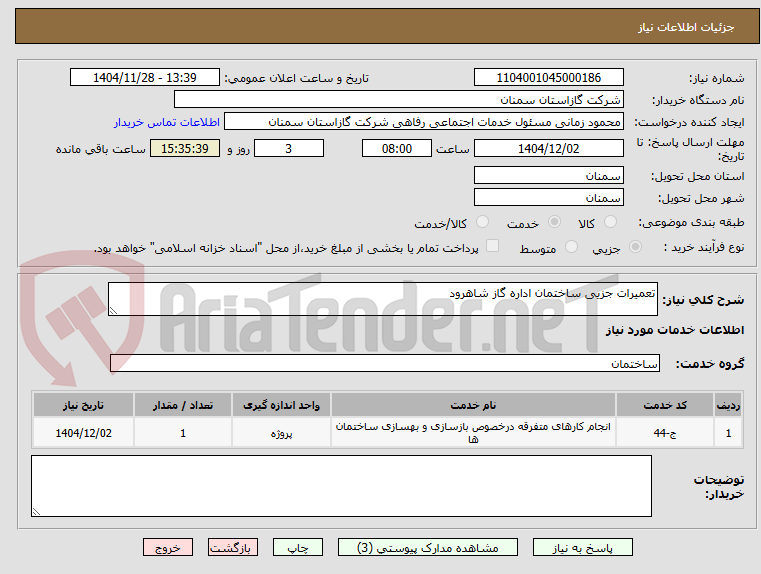This screenshot has width=761, height=574.
Task: Click the deadline hour 08:00 field
Action: click(397, 148)
